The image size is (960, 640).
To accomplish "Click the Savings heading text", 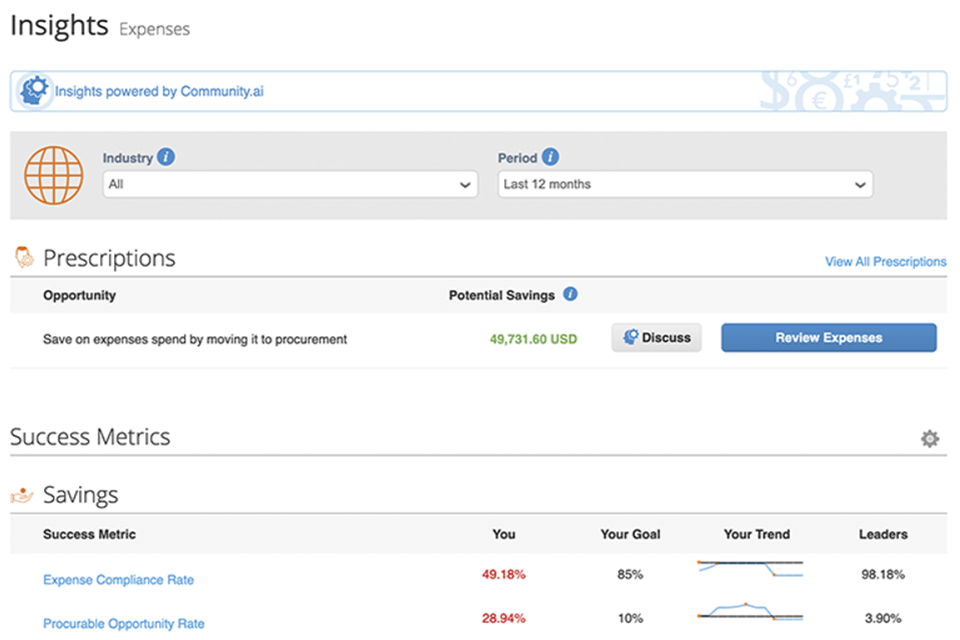I will (x=80, y=495).
